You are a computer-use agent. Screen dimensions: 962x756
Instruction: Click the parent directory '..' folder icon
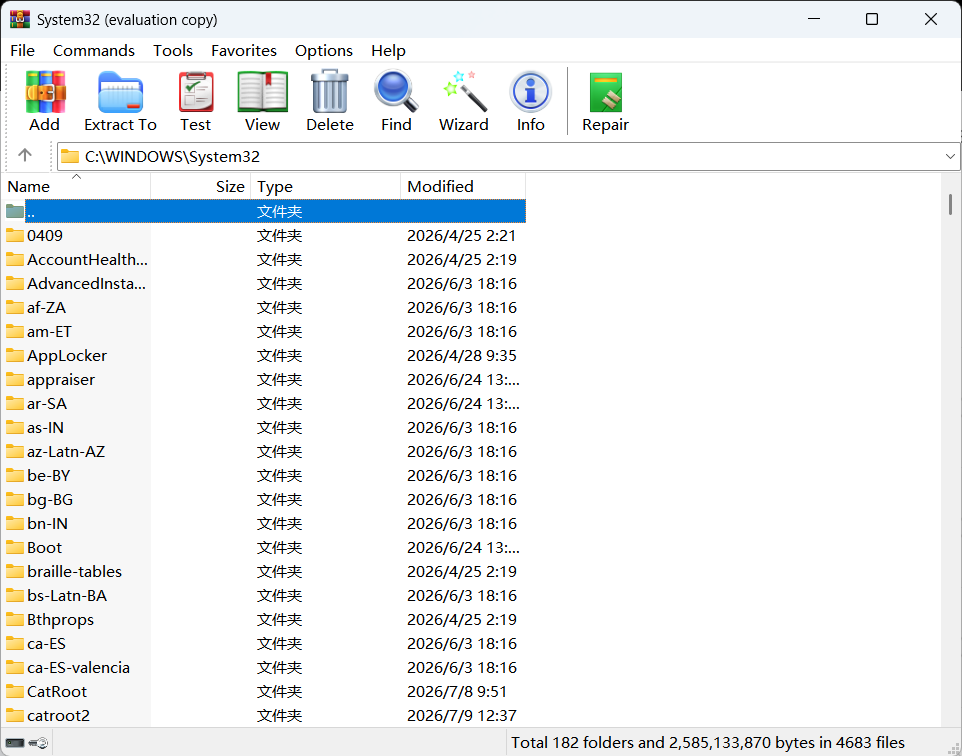pos(15,211)
